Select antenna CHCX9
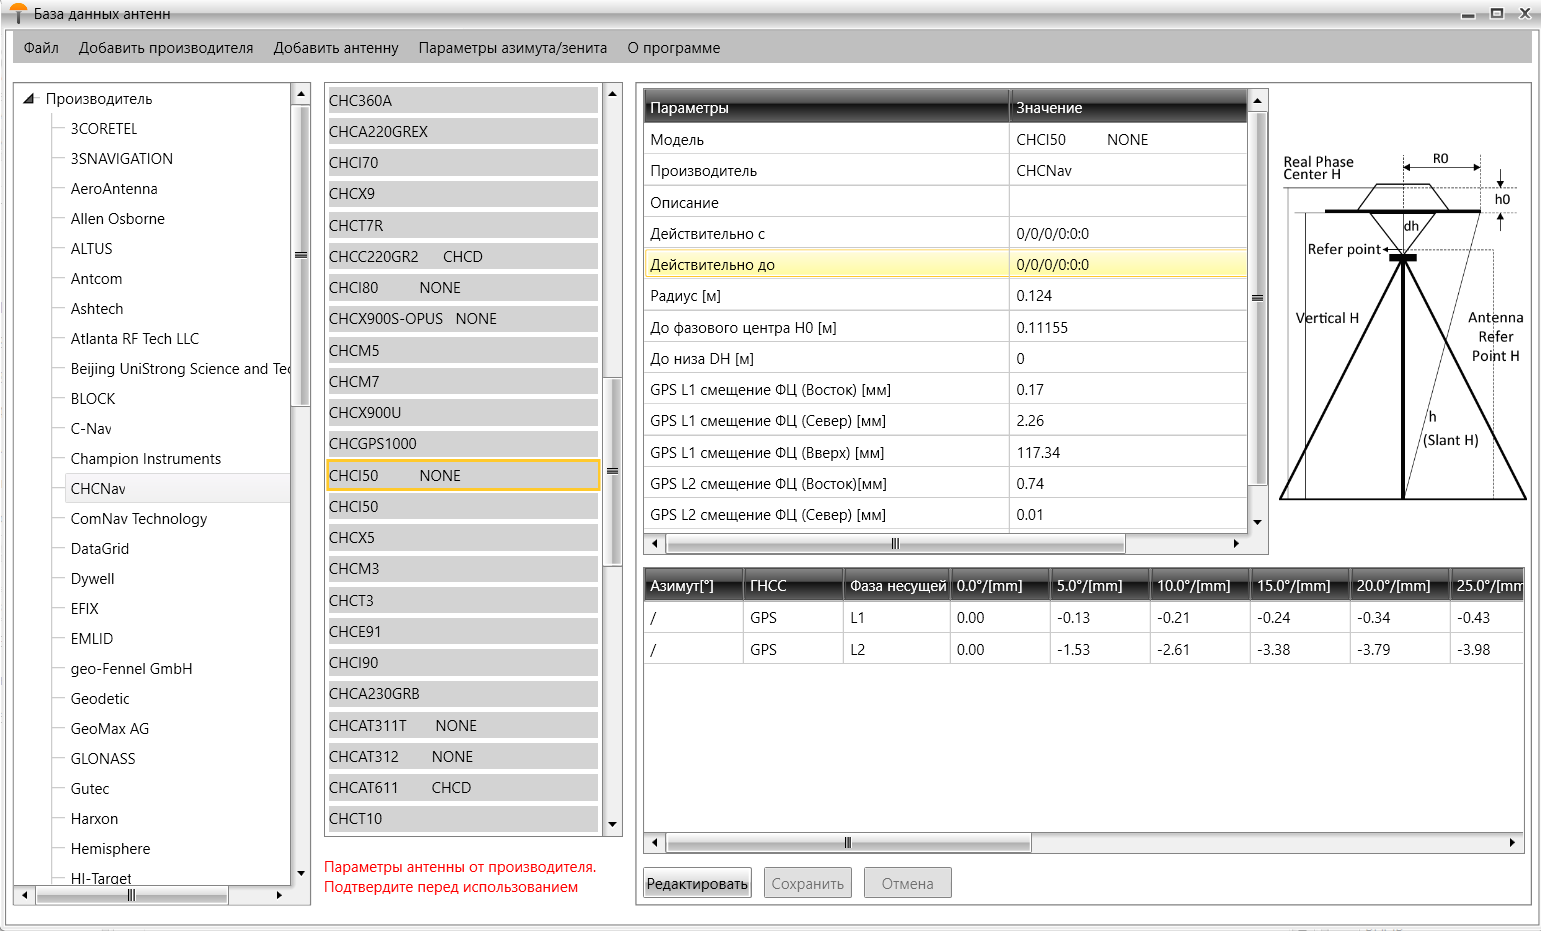Screen dimensions: 1541x931 463,193
